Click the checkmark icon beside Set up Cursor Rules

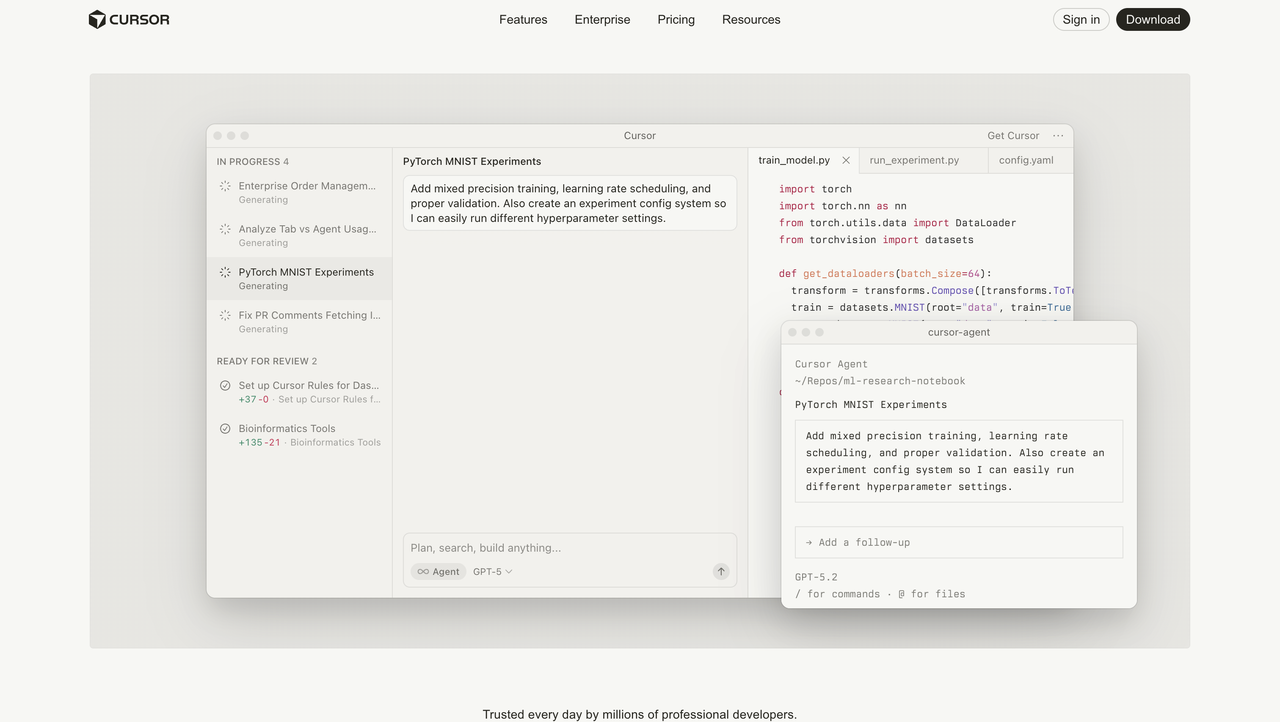point(225,385)
